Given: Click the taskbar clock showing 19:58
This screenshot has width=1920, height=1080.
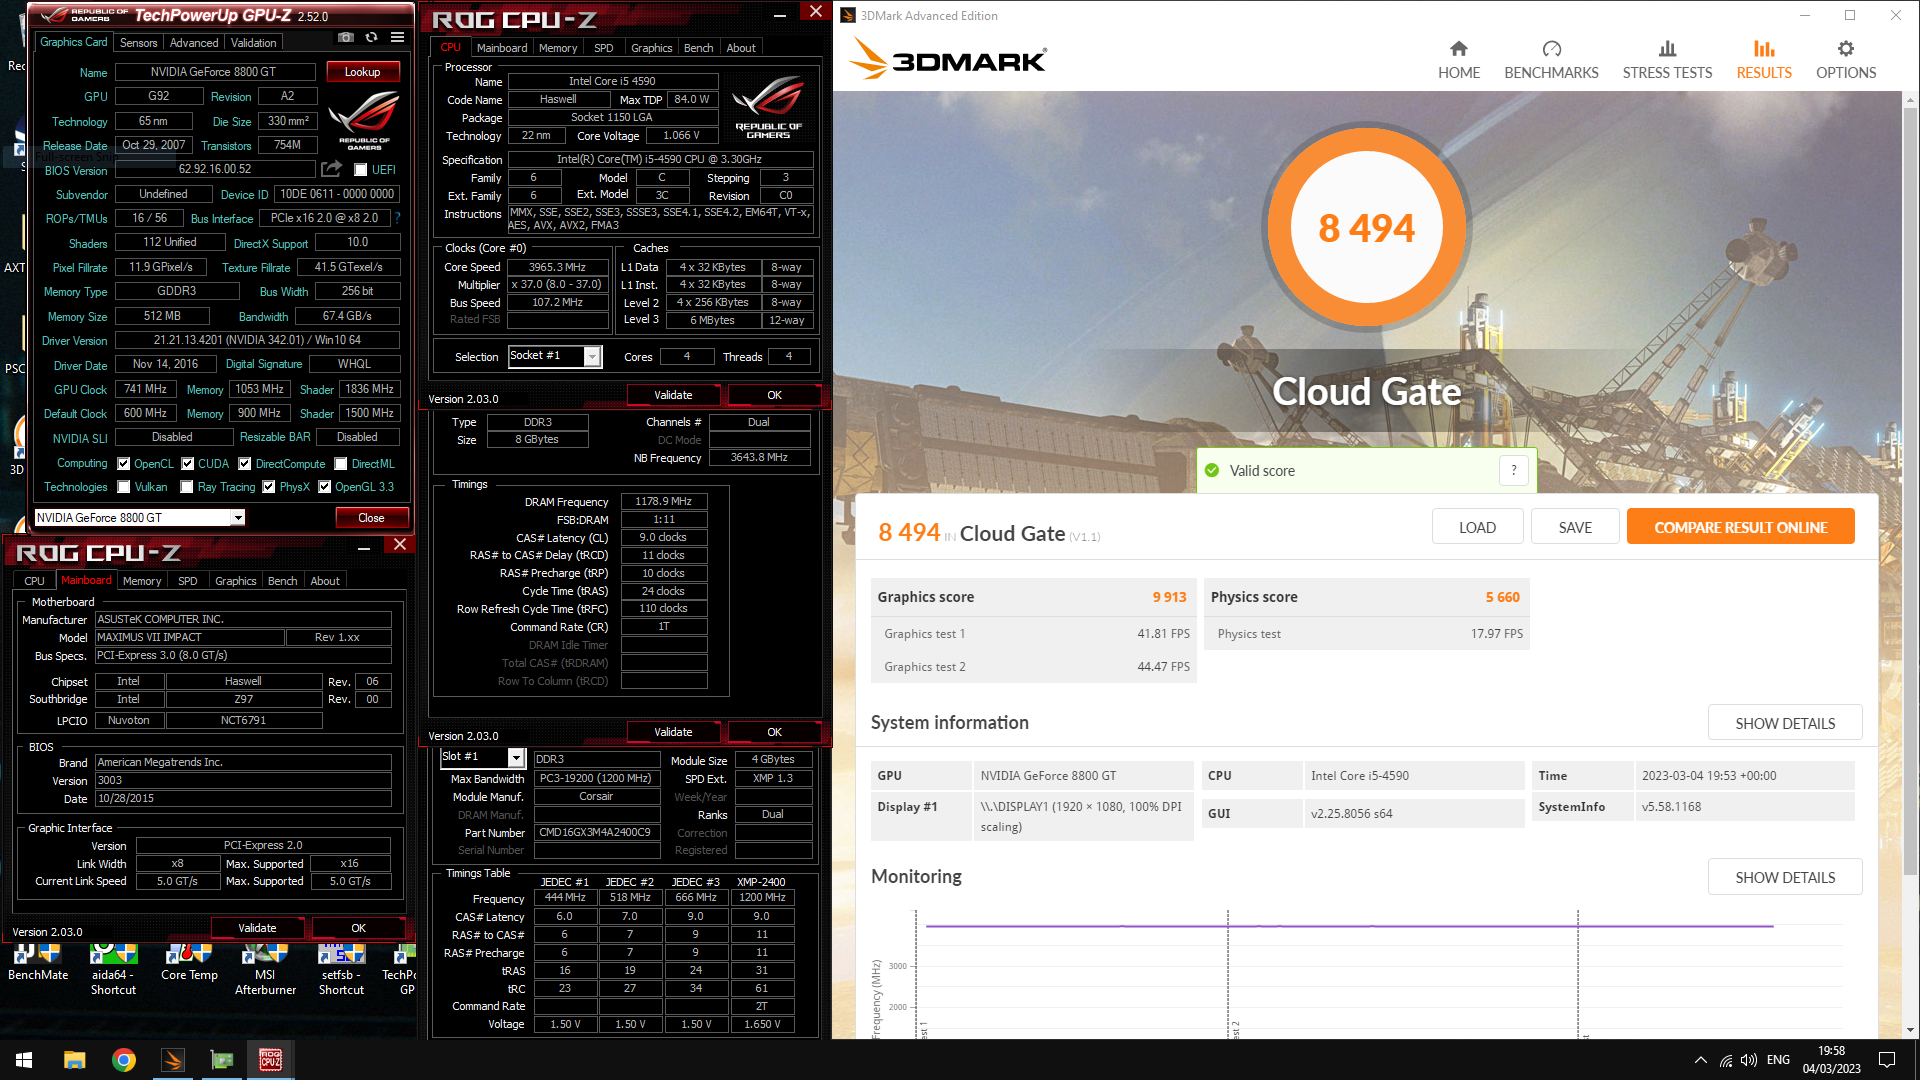Looking at the screenshot, I should click(x=1831, y=1060).
